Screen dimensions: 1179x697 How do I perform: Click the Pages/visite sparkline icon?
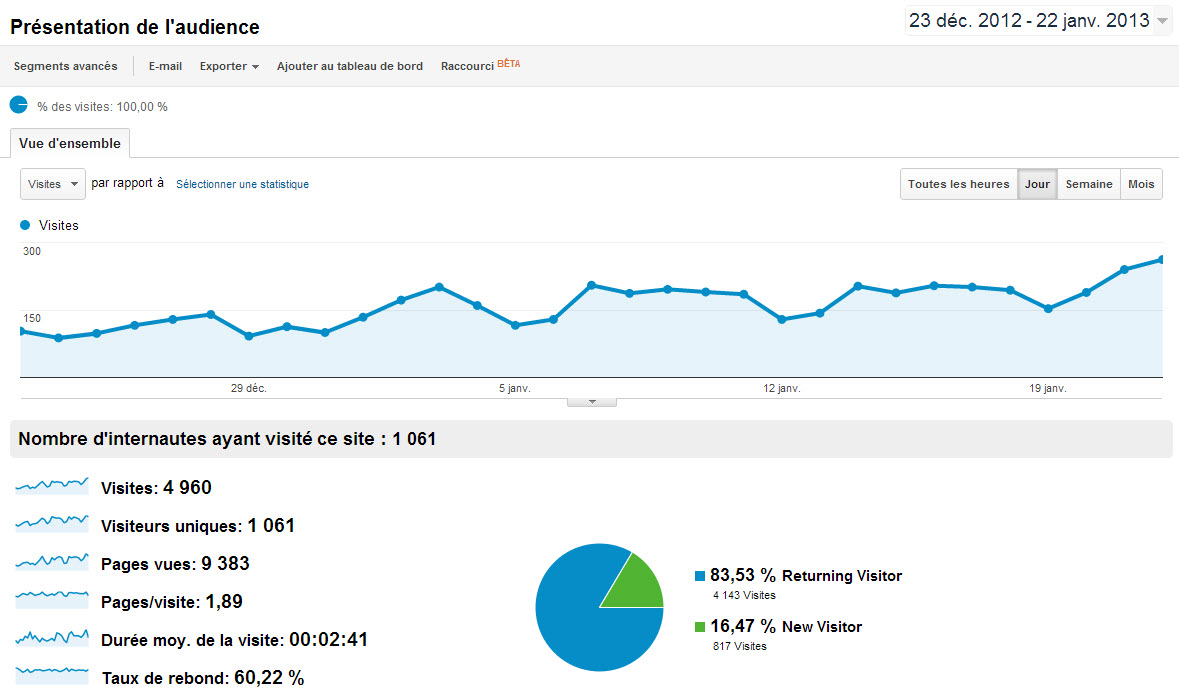coord(52,599)
